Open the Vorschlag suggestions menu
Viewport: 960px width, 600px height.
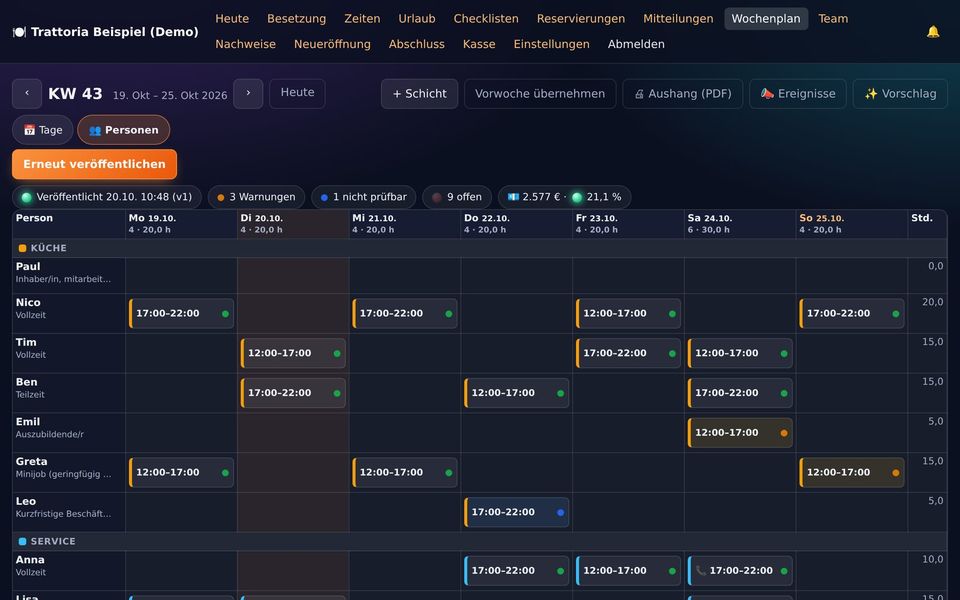coord(900,94)
